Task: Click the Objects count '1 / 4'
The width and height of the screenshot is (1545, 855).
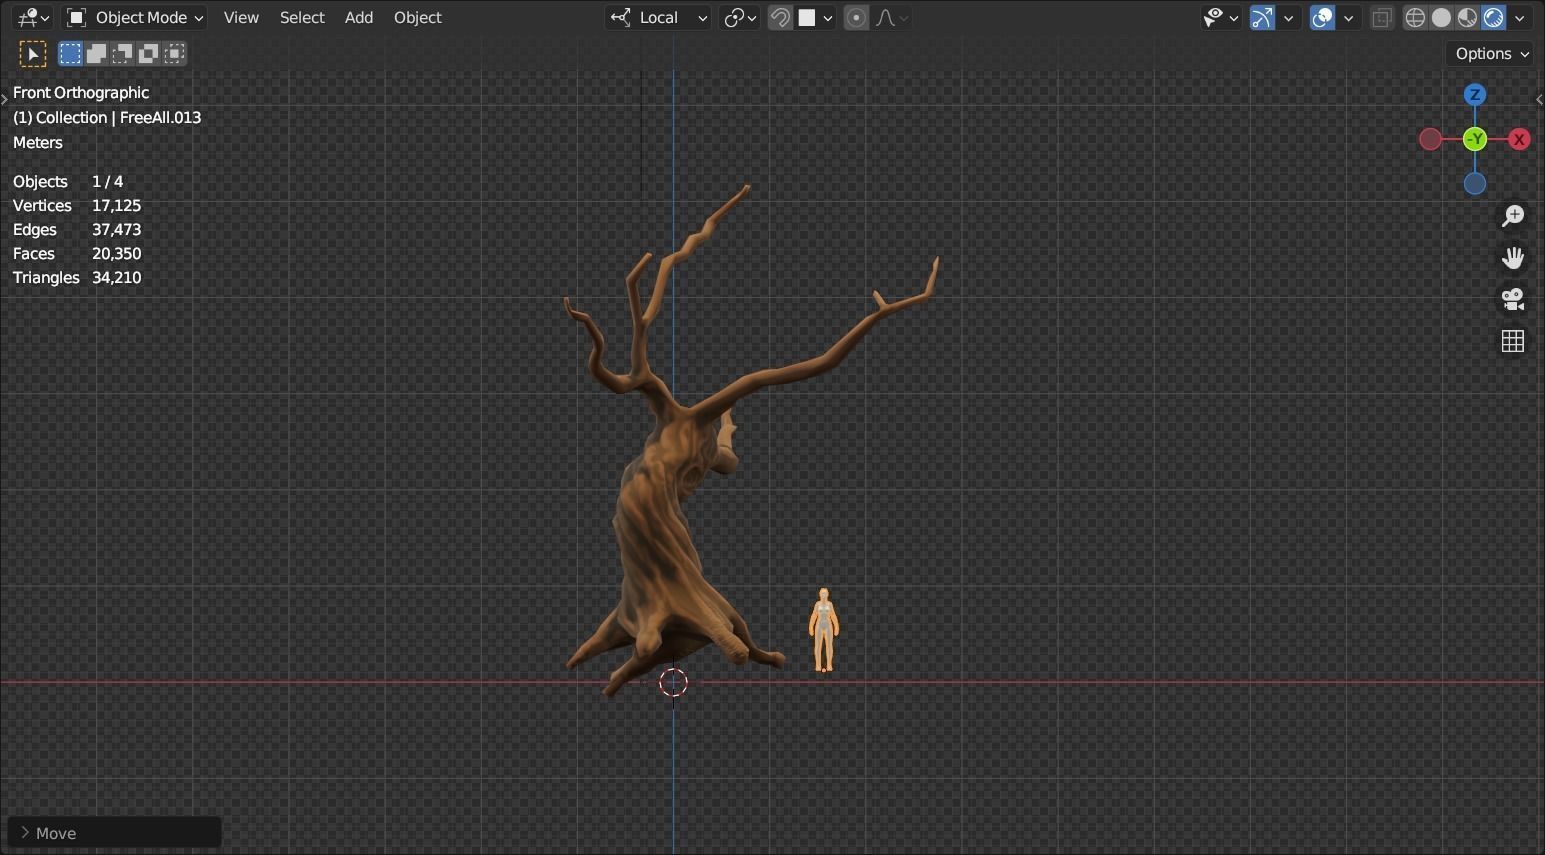Action: [107, 181]
